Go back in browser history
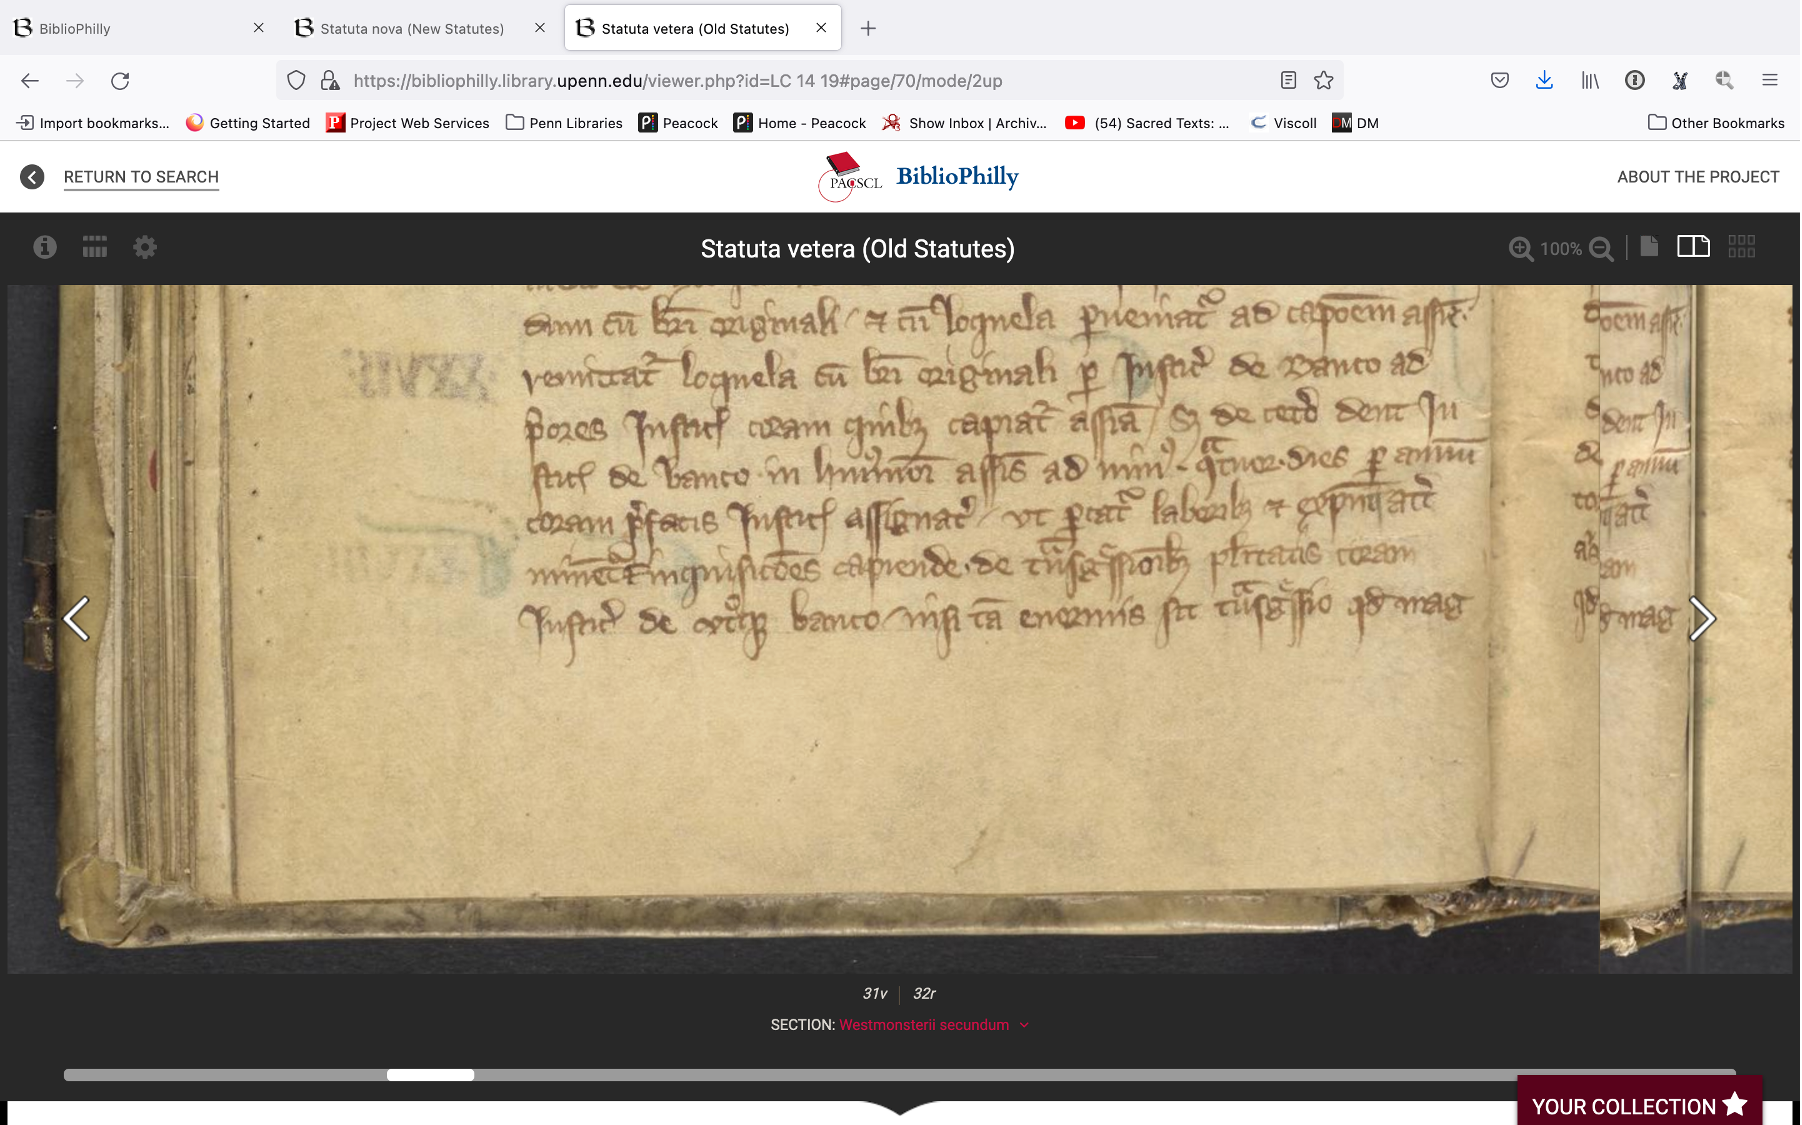Image resolution: width=1802 pixels, height=1125 pixels. tap(30, 81)
